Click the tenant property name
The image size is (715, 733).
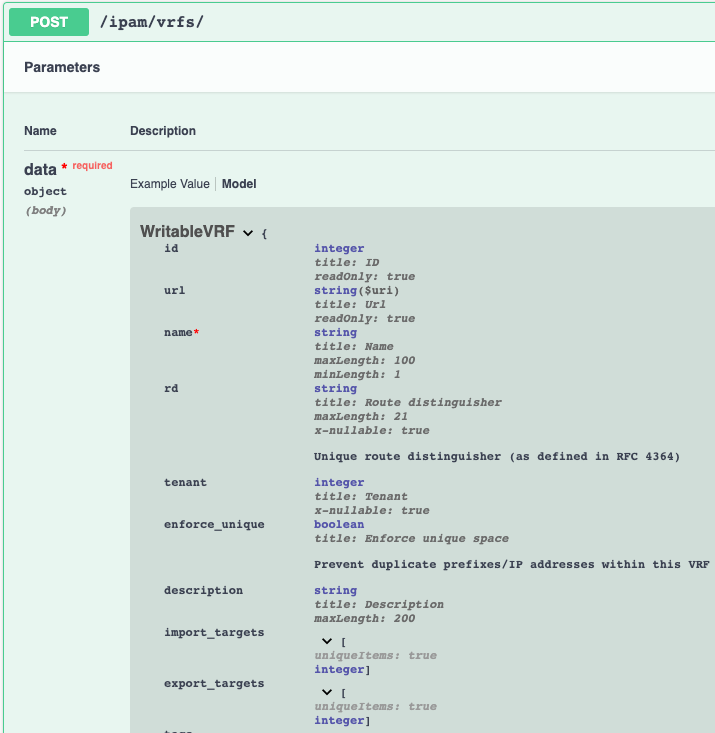pyautogui.click(x=185, y=482)
